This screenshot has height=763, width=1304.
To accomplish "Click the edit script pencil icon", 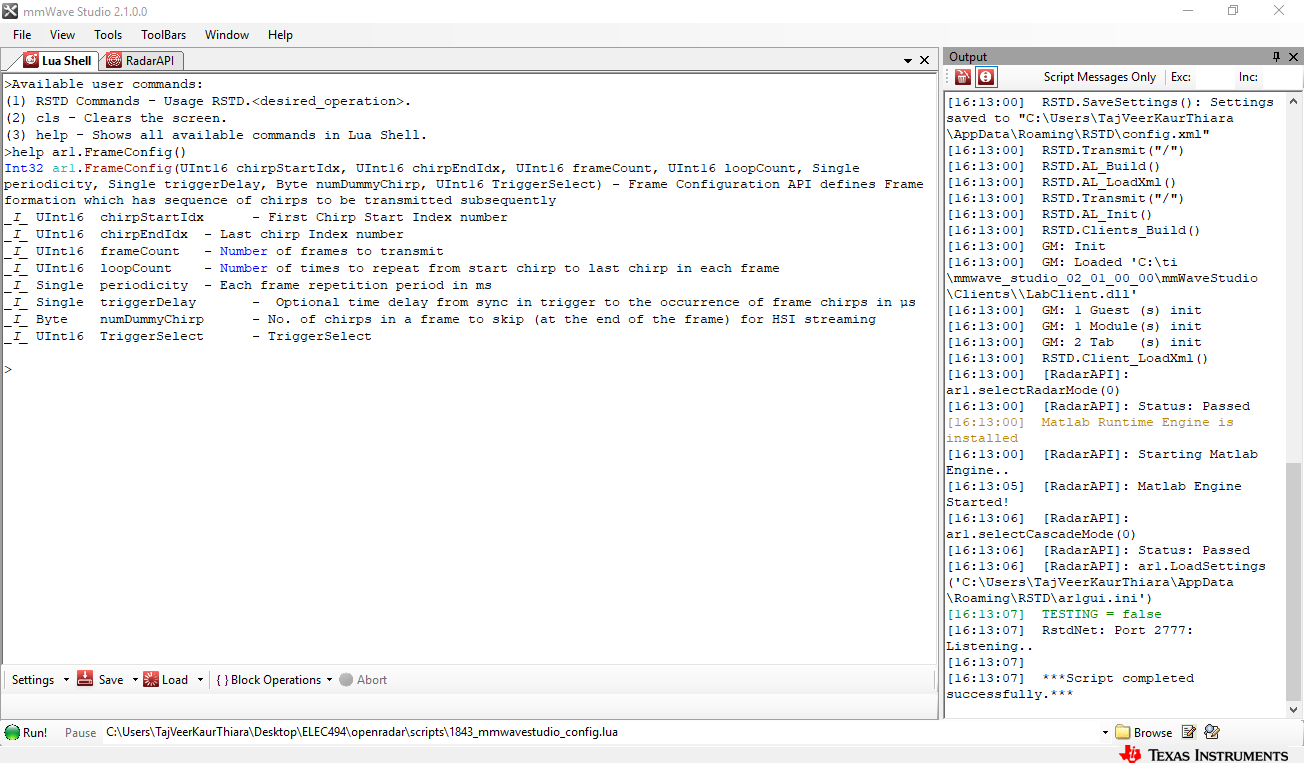I will 1188,732.
